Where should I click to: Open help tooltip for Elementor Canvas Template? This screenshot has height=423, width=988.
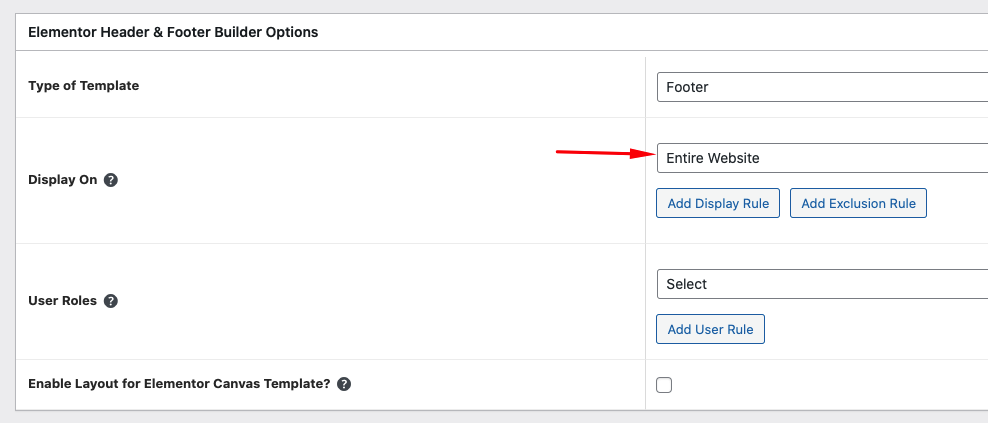click(x=344, y=384)
